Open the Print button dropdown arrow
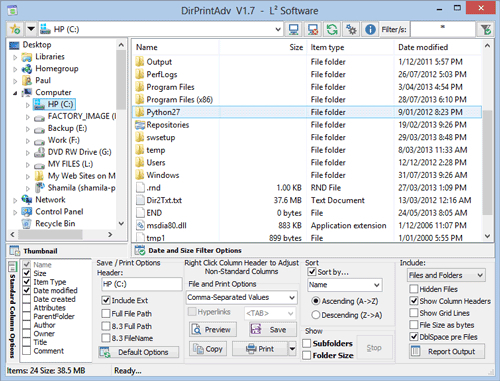 tap(292, 349)
